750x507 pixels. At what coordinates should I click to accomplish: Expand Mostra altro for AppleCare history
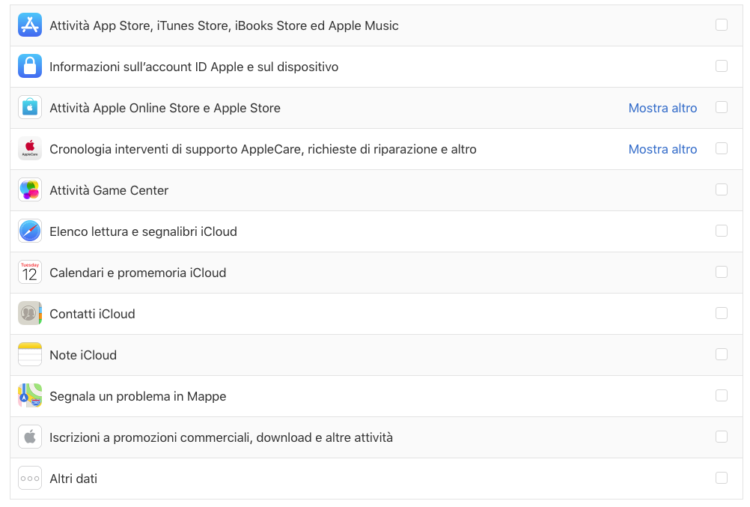pyautogui.click(x=662, y=149)
